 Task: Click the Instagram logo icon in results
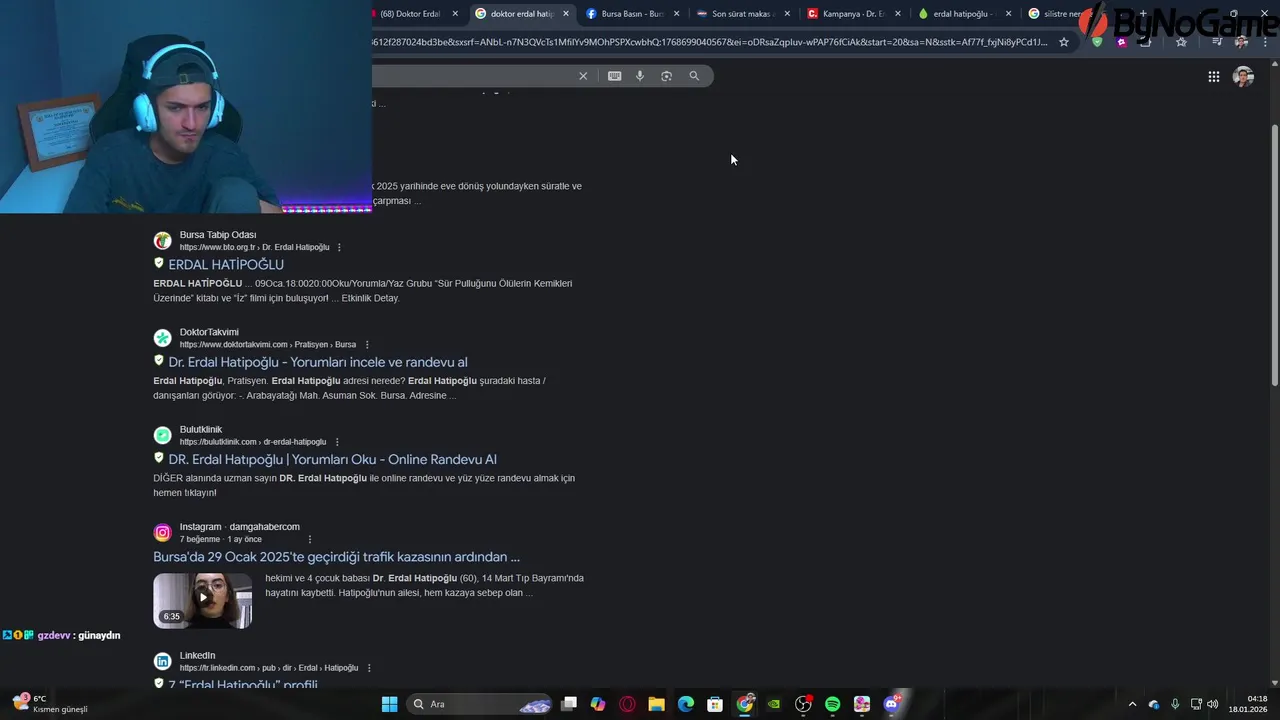click(162, 533)
